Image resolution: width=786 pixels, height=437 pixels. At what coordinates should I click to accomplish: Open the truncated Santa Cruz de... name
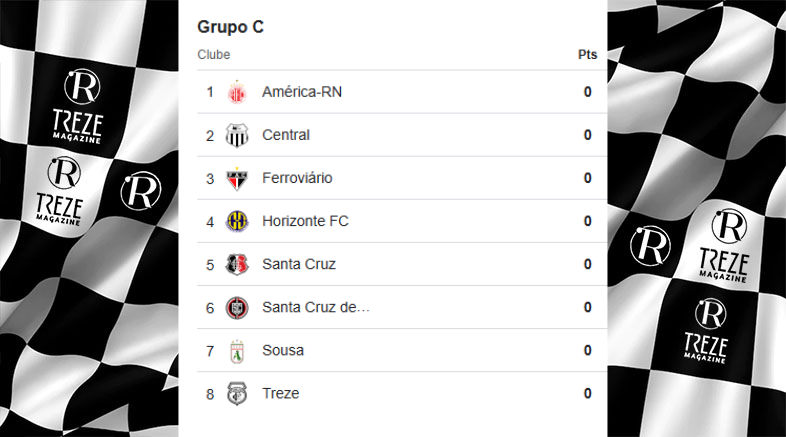click(x=316, y=307)
